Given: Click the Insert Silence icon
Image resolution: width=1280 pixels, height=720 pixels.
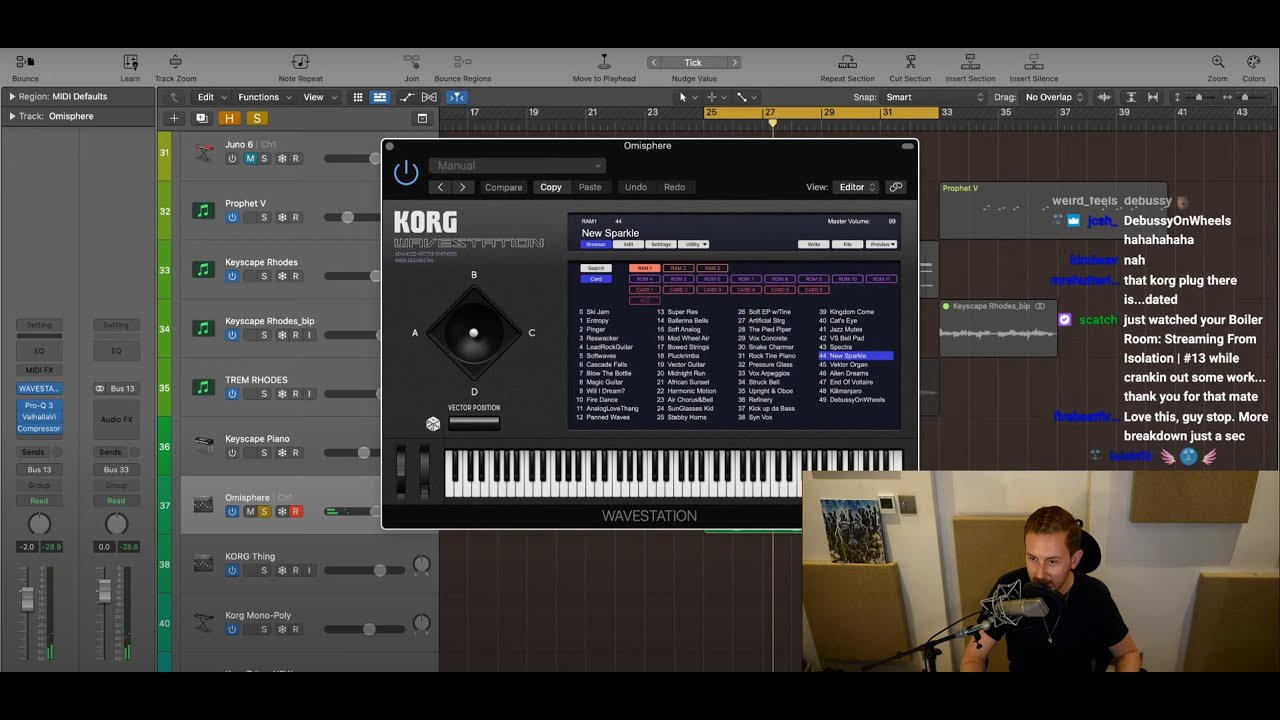Looking at the screenshot, I should 1034,62.
